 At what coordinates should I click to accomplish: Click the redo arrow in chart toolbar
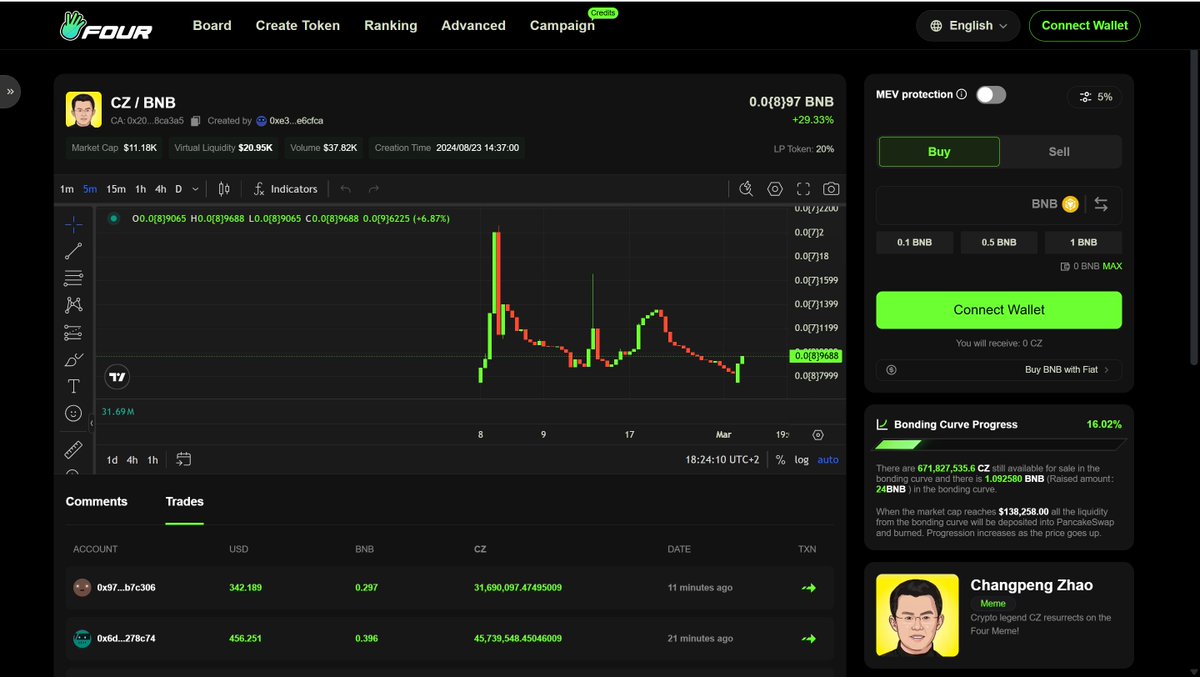374,189
